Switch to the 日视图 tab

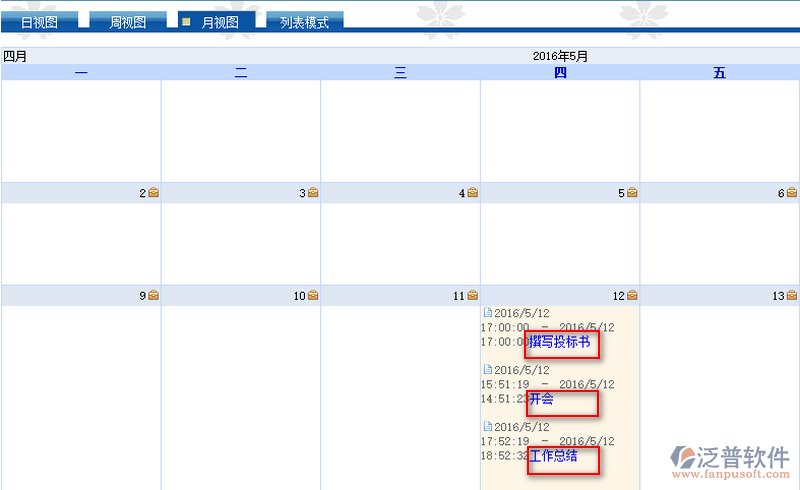(39, 22)
